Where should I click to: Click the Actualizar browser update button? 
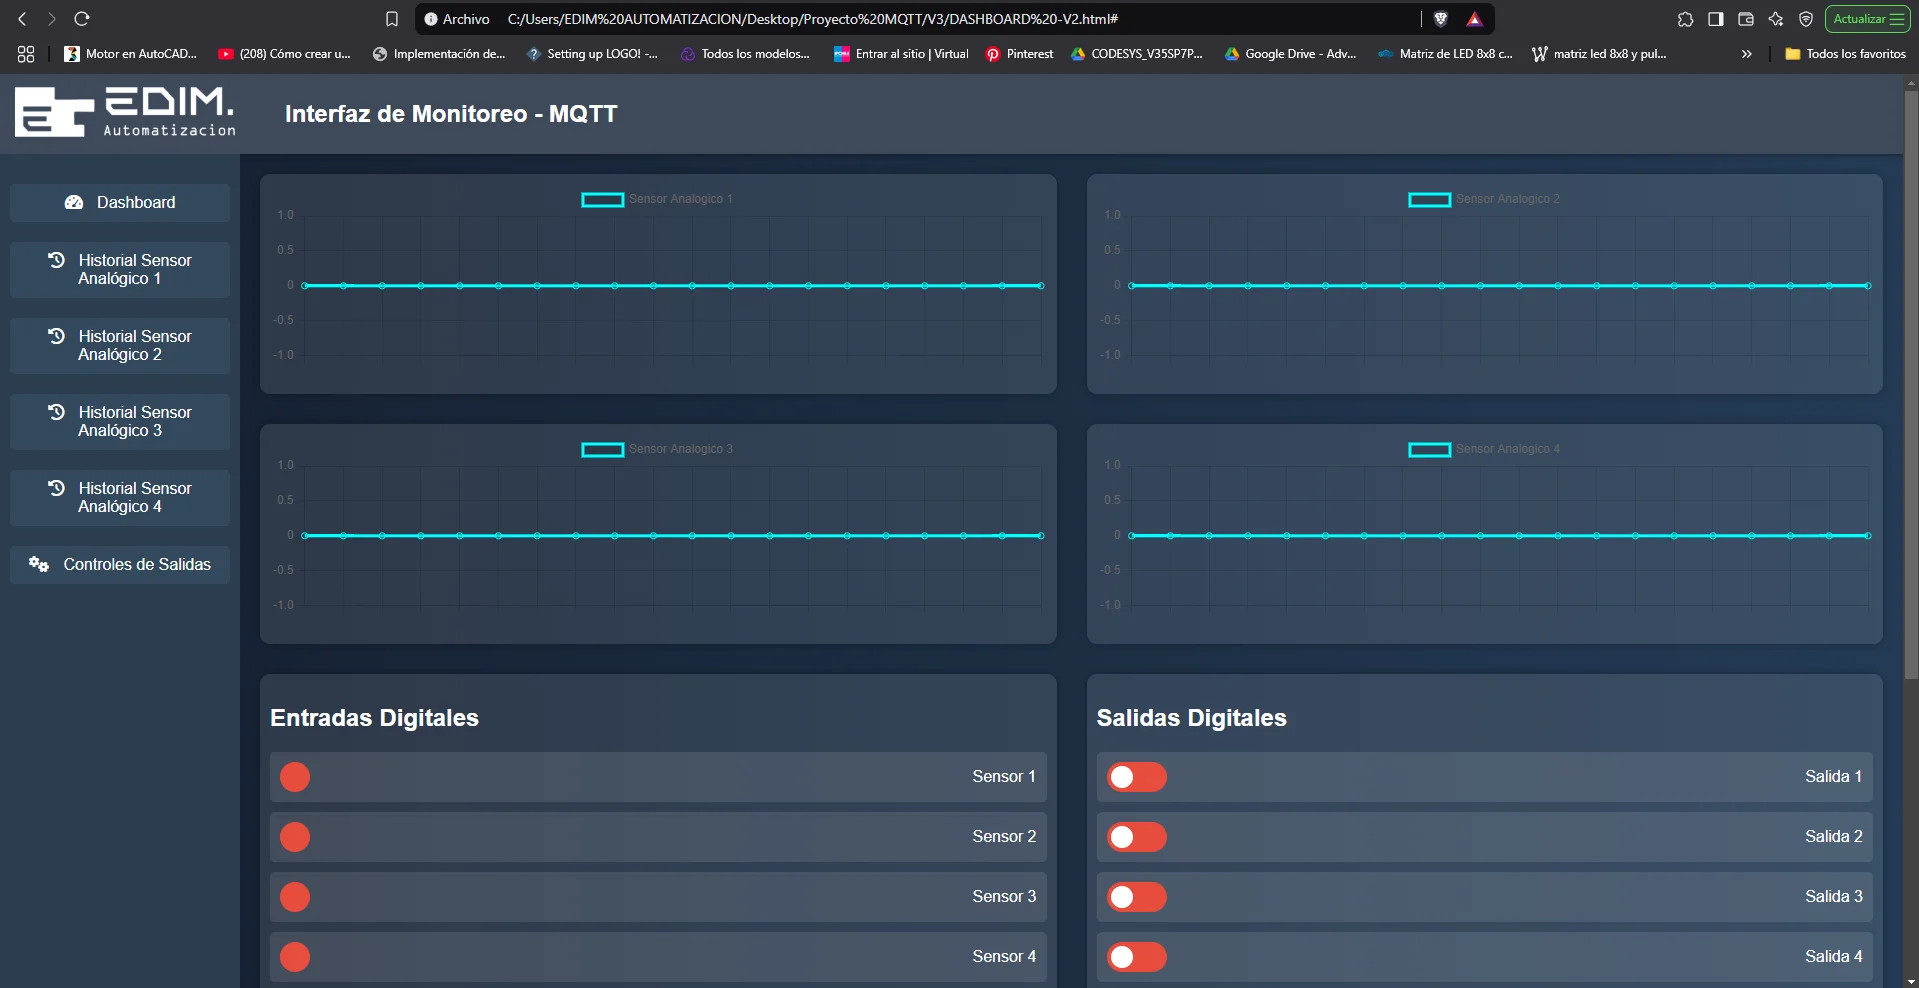point(1858,19)
